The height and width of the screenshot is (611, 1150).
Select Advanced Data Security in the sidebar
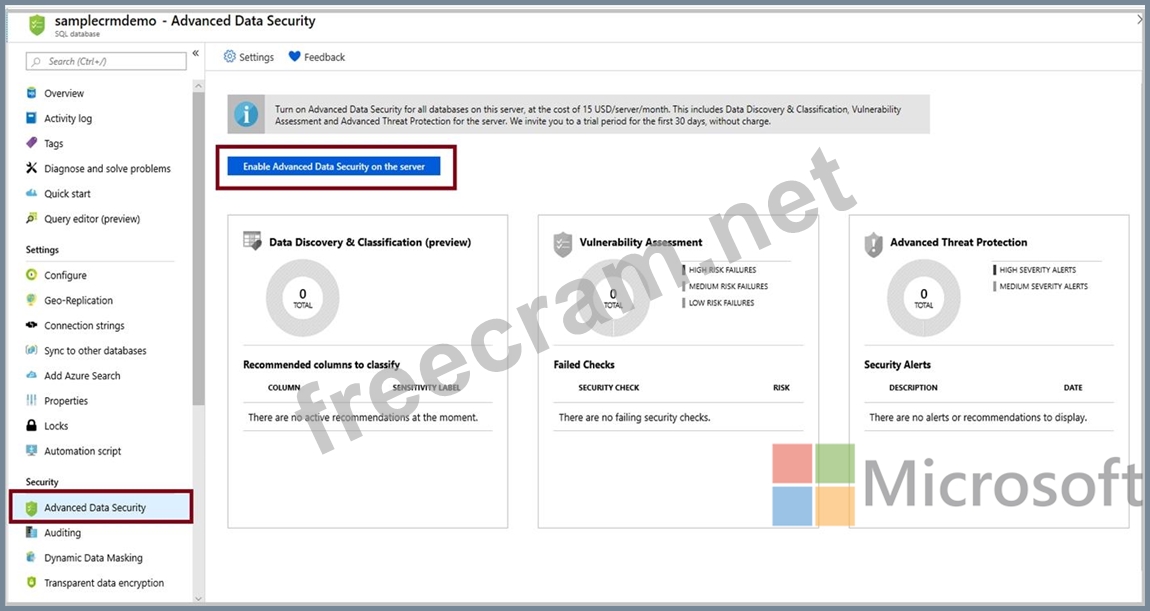coord(100,507)
